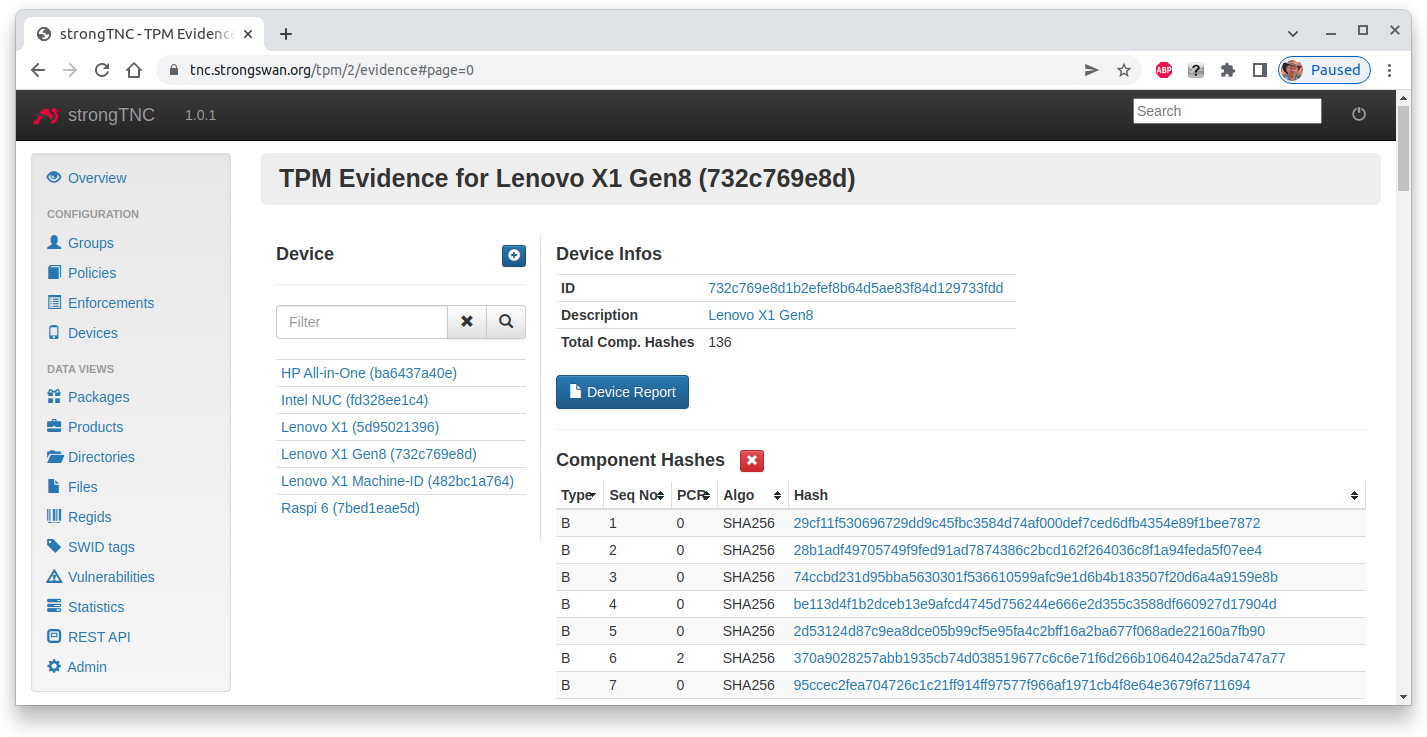Image resolution: width=1427 pixels, height=737 pixels.
Task: Open hash 370a9028257abb1935cb74d0... link
Action: tap(1039, 658)
